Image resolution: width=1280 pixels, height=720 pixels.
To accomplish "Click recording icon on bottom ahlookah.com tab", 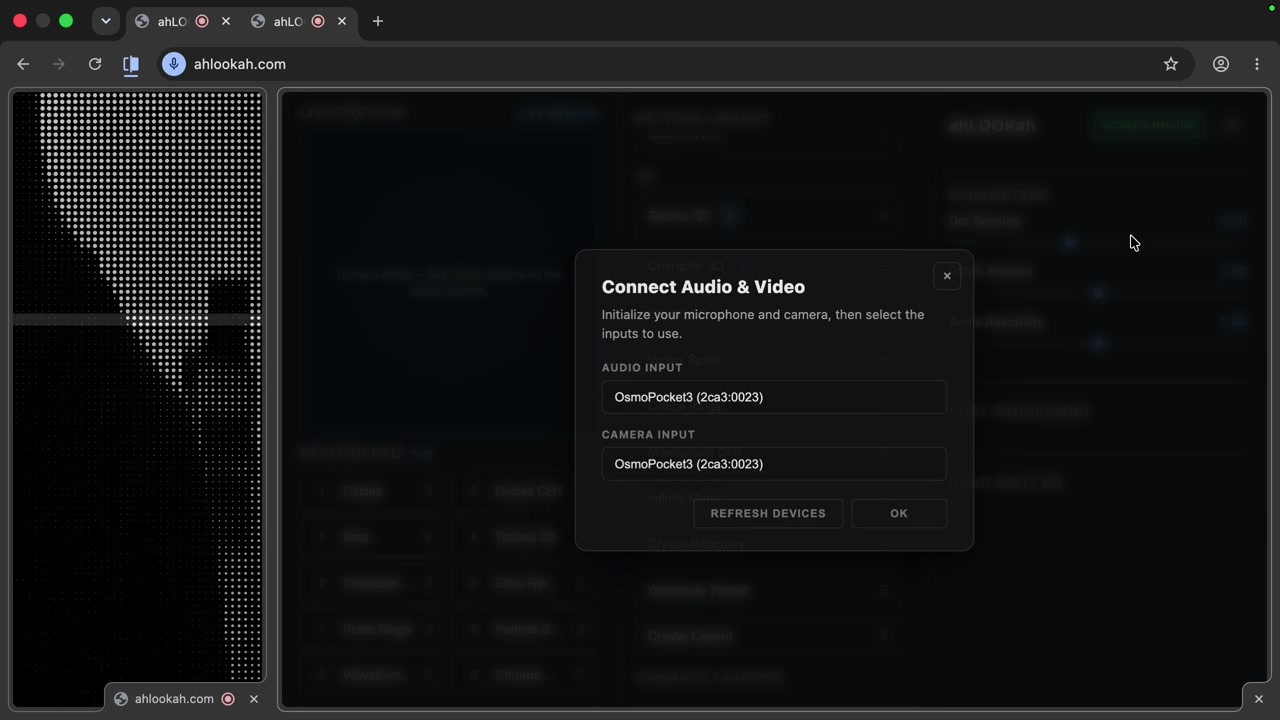I will click(228, 699).
